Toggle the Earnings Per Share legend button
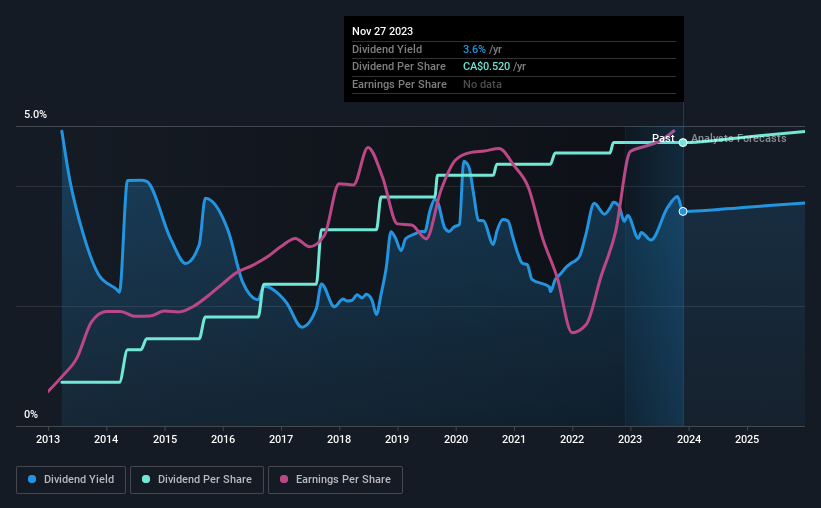The width and height of the screenshot is (821, 508). coord(336,480)
